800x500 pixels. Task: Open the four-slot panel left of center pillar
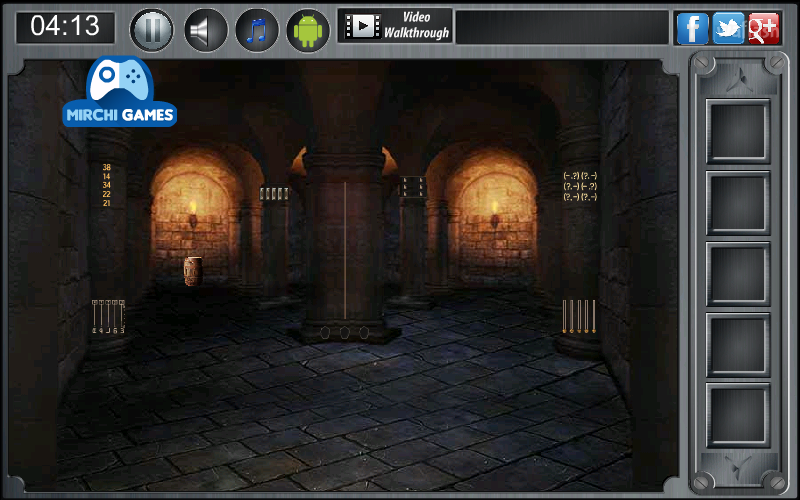(x=274, y=193)
